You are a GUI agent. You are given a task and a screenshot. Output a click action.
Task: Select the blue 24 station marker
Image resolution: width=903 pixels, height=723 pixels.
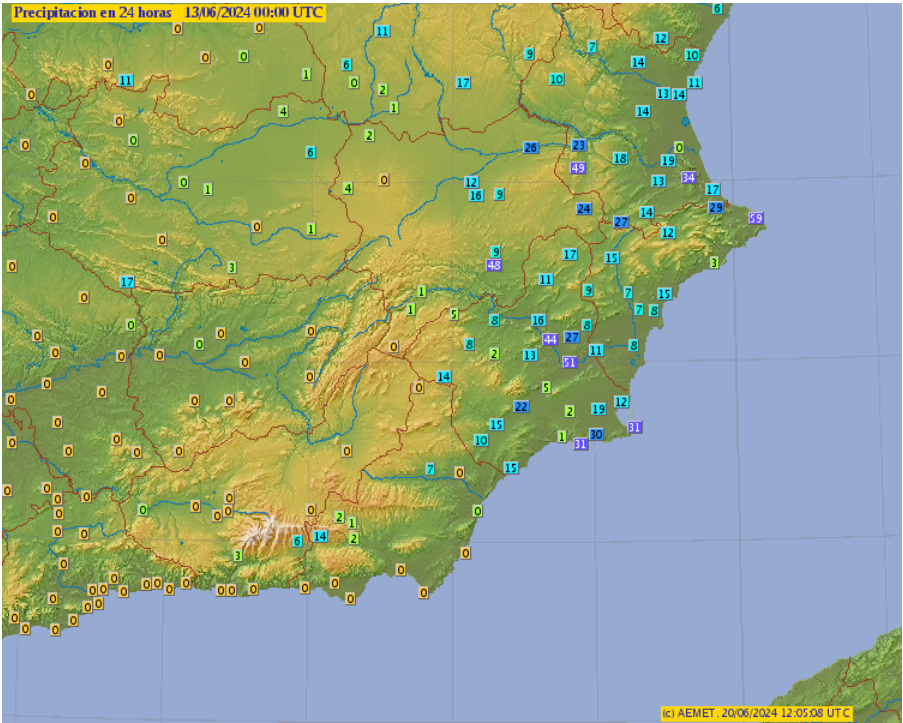pyautogui.click(x=584, y=209)
